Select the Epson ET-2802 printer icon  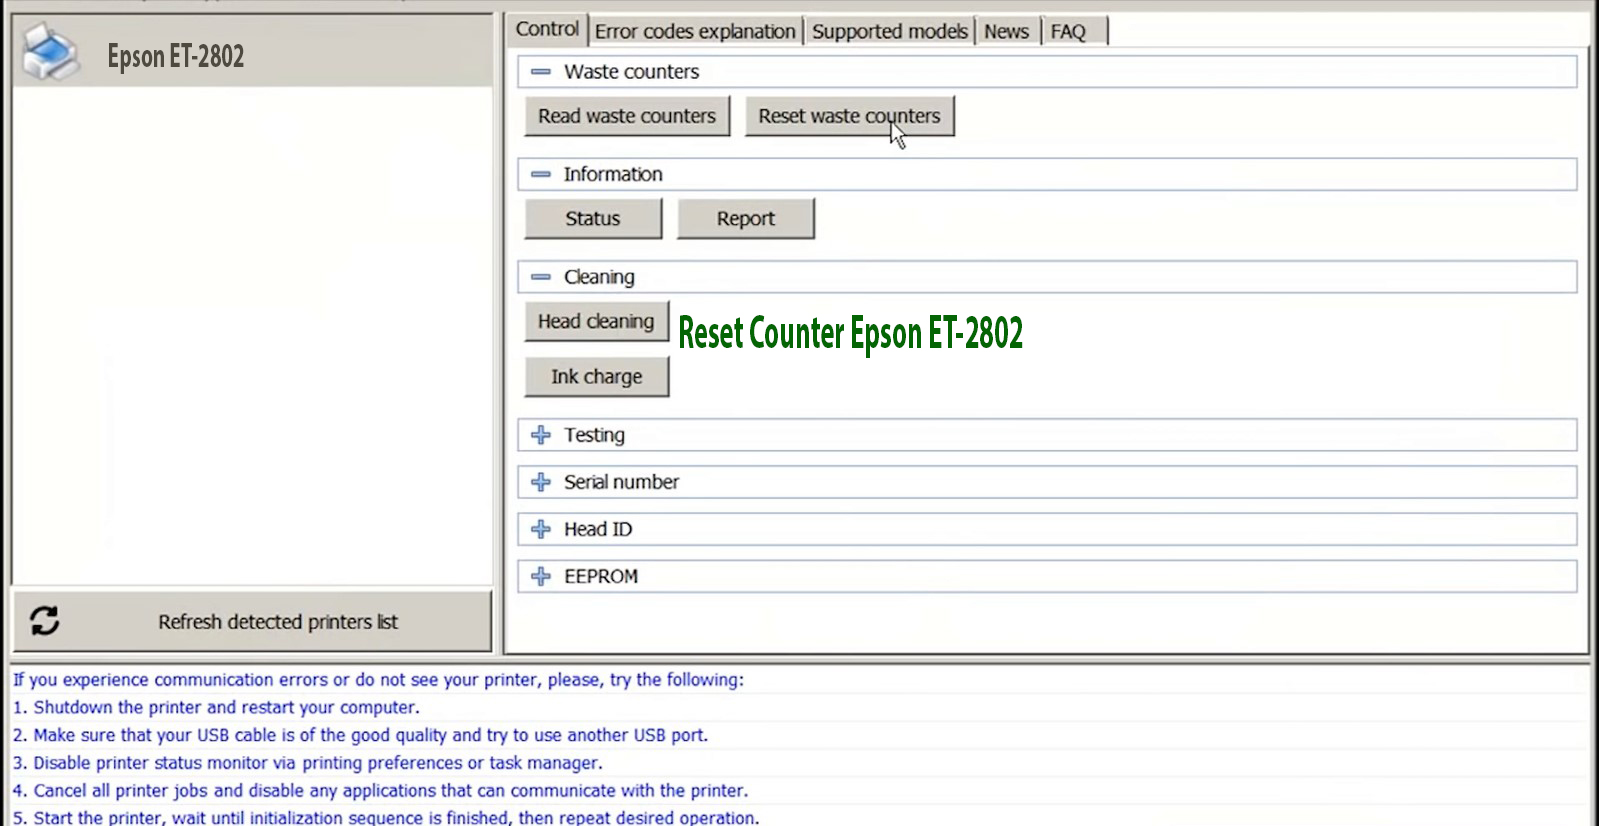click(49, 53)
